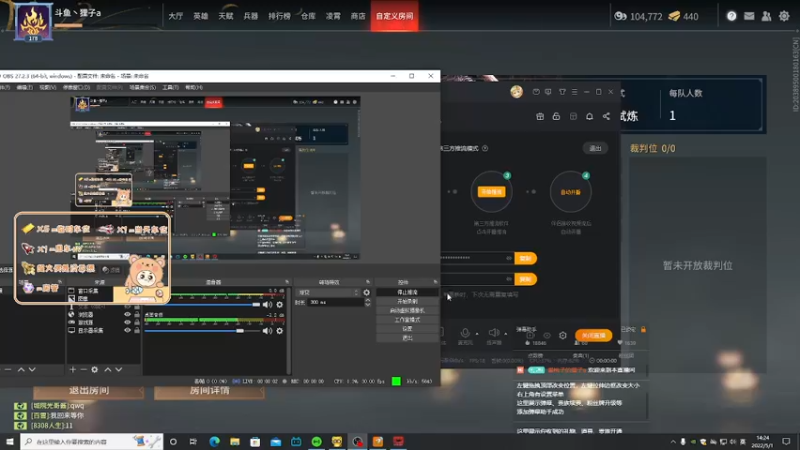The image size is (800, 450).
Task: Open game settings gear icon at top right
Action: [x=784, y=16]
